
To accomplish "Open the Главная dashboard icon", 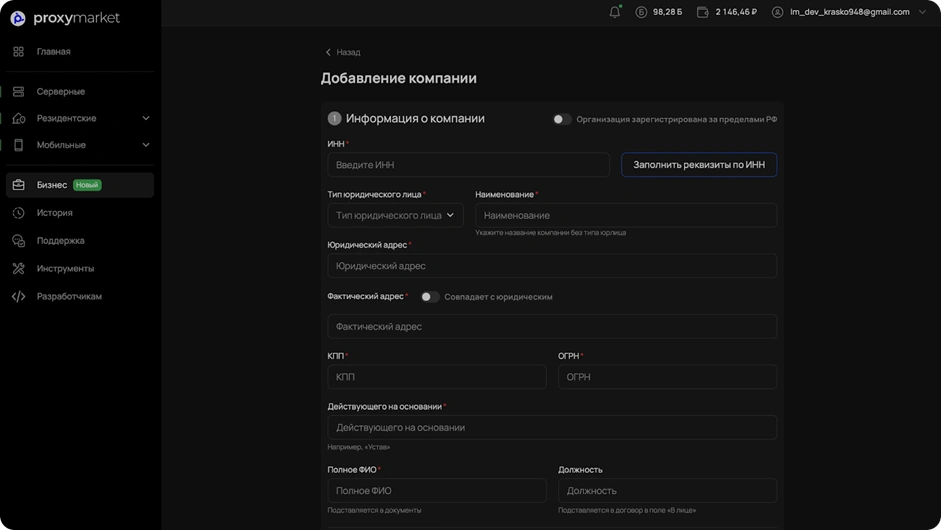I will point(19,52).
